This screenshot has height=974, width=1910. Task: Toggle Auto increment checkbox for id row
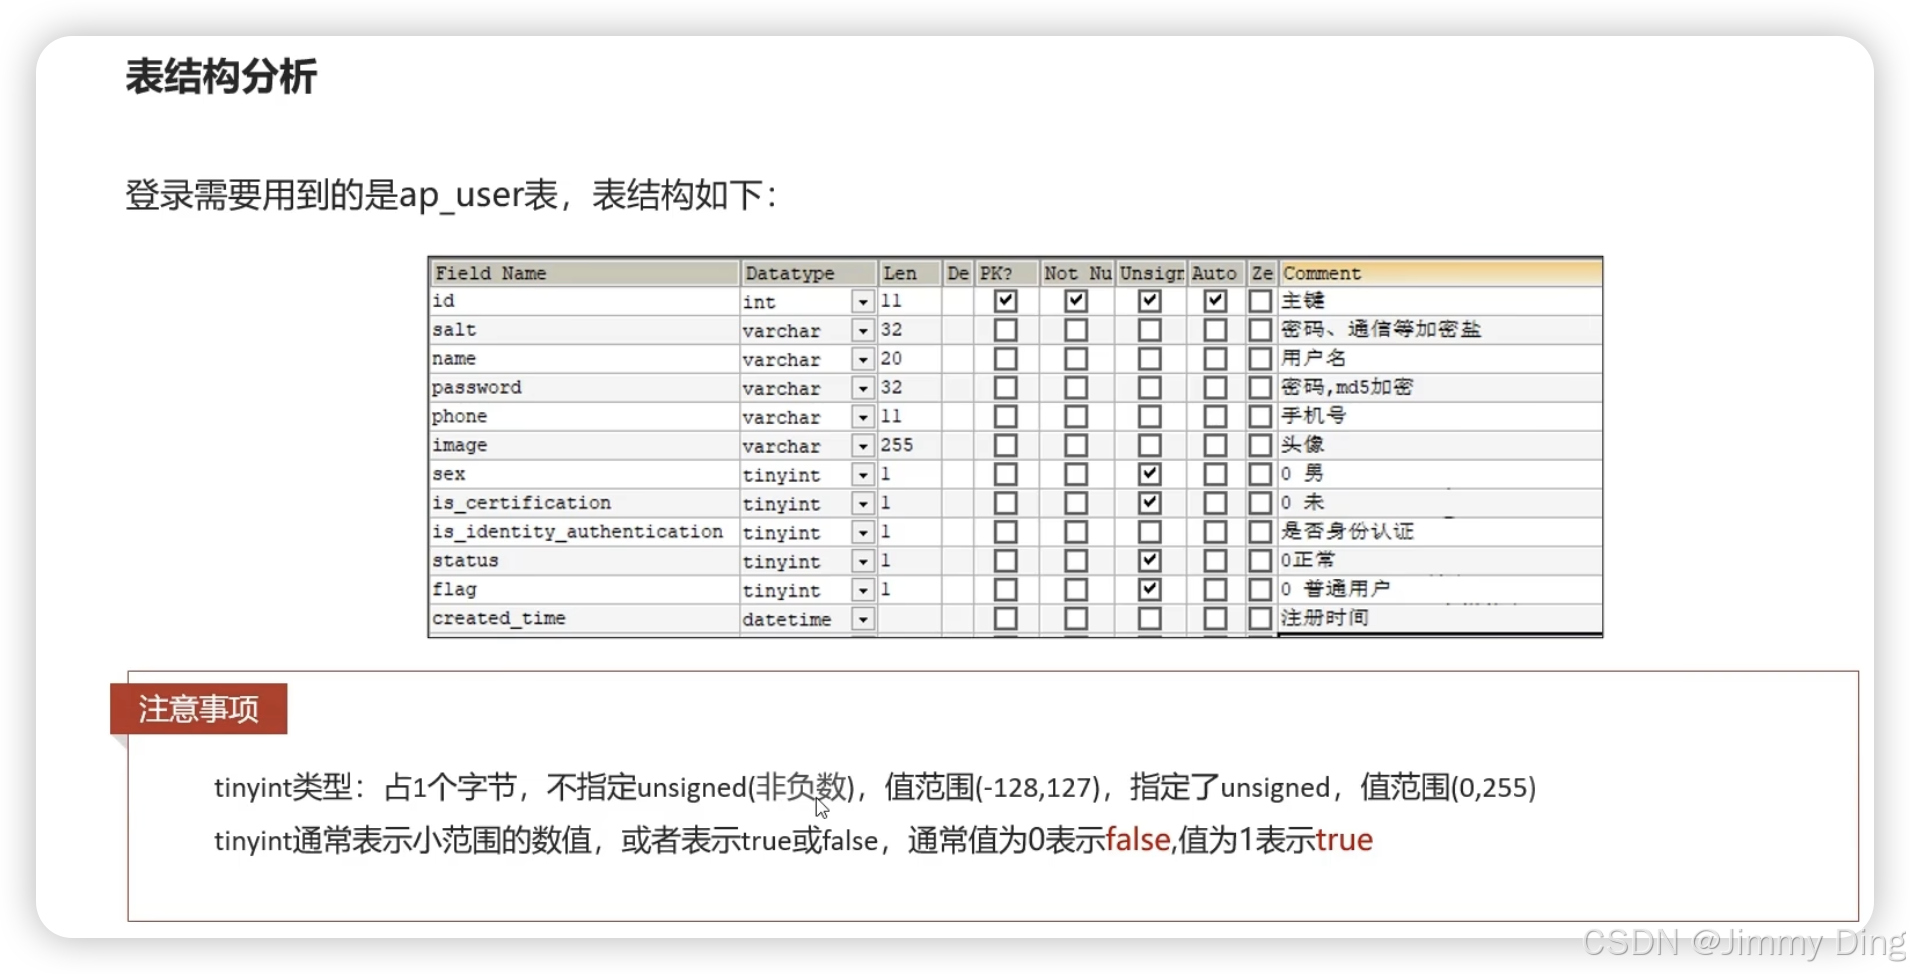[x=1215, y=301]
